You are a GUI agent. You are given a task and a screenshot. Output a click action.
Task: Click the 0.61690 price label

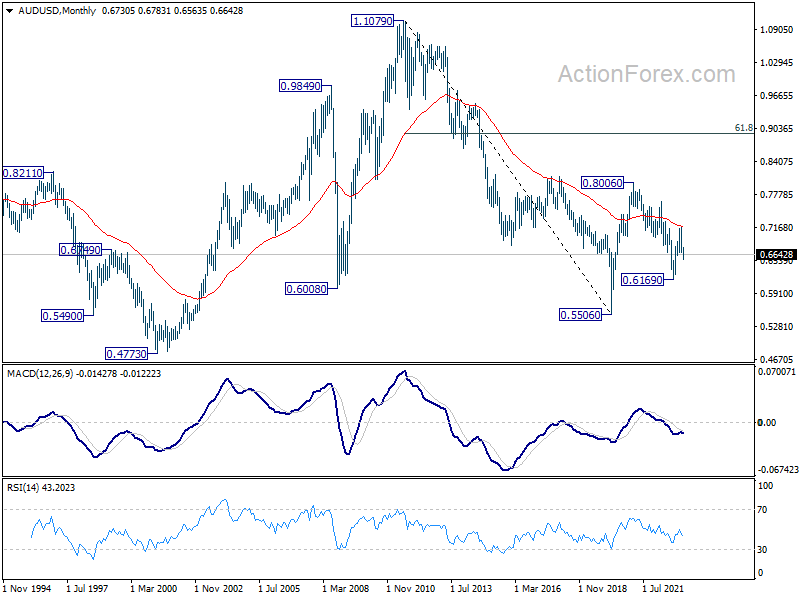click(x=642, y=280)
